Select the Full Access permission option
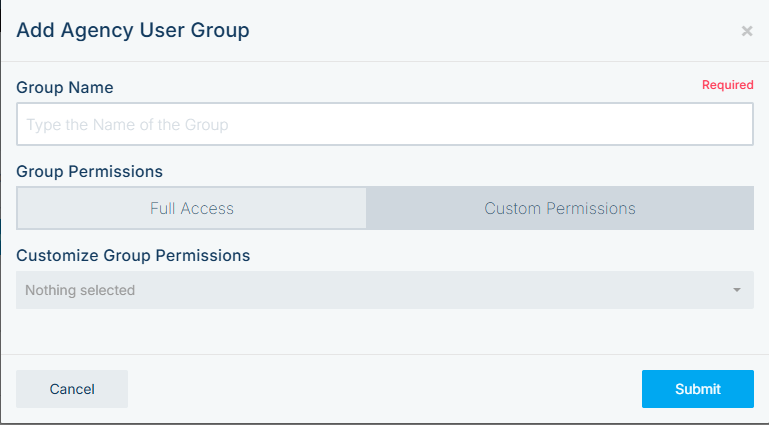769x425 pixels. (192, 208)
